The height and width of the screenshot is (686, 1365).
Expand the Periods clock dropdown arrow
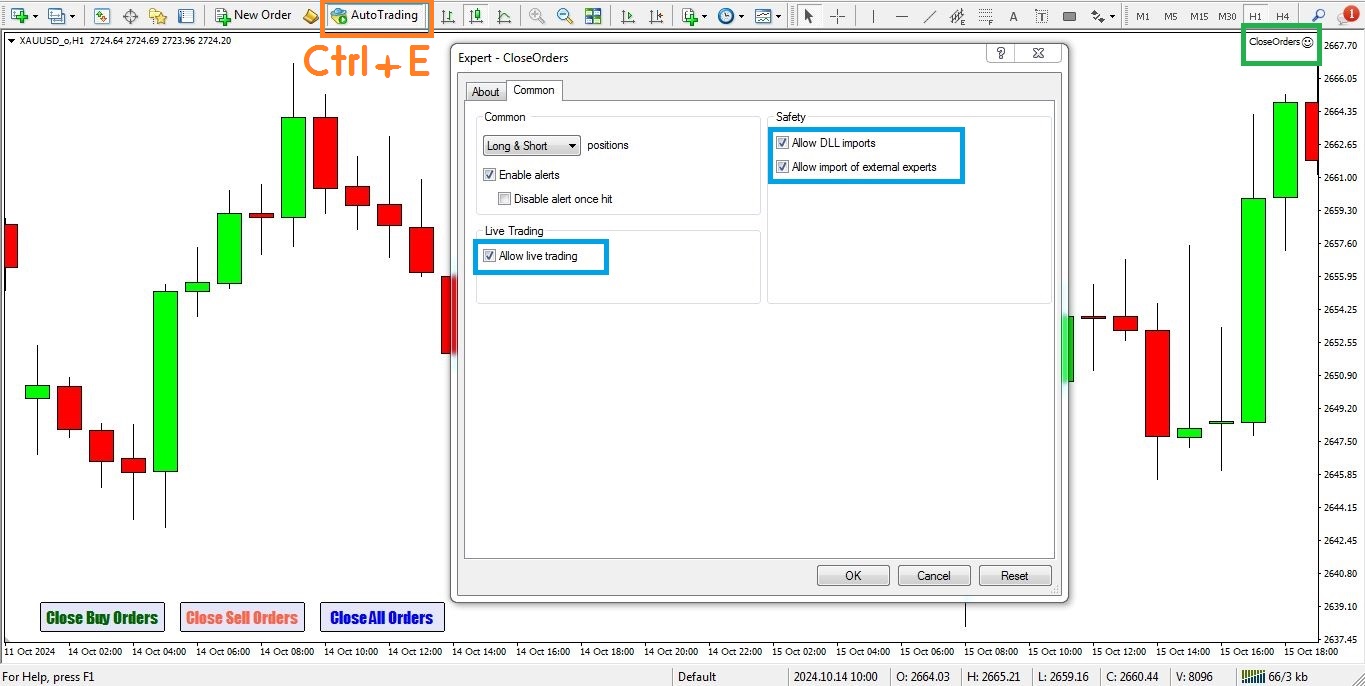click(740, 16)
